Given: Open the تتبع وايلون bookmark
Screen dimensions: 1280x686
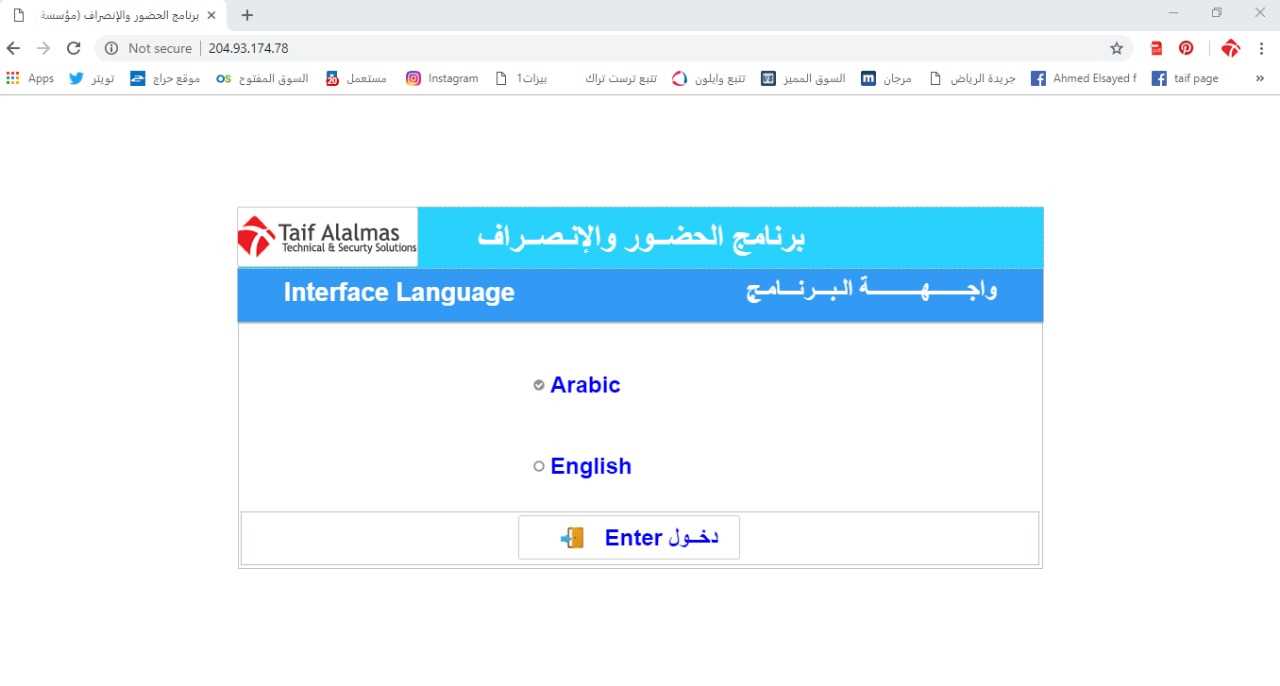Looking at the screenshot, I should click(x=709, y=78).
